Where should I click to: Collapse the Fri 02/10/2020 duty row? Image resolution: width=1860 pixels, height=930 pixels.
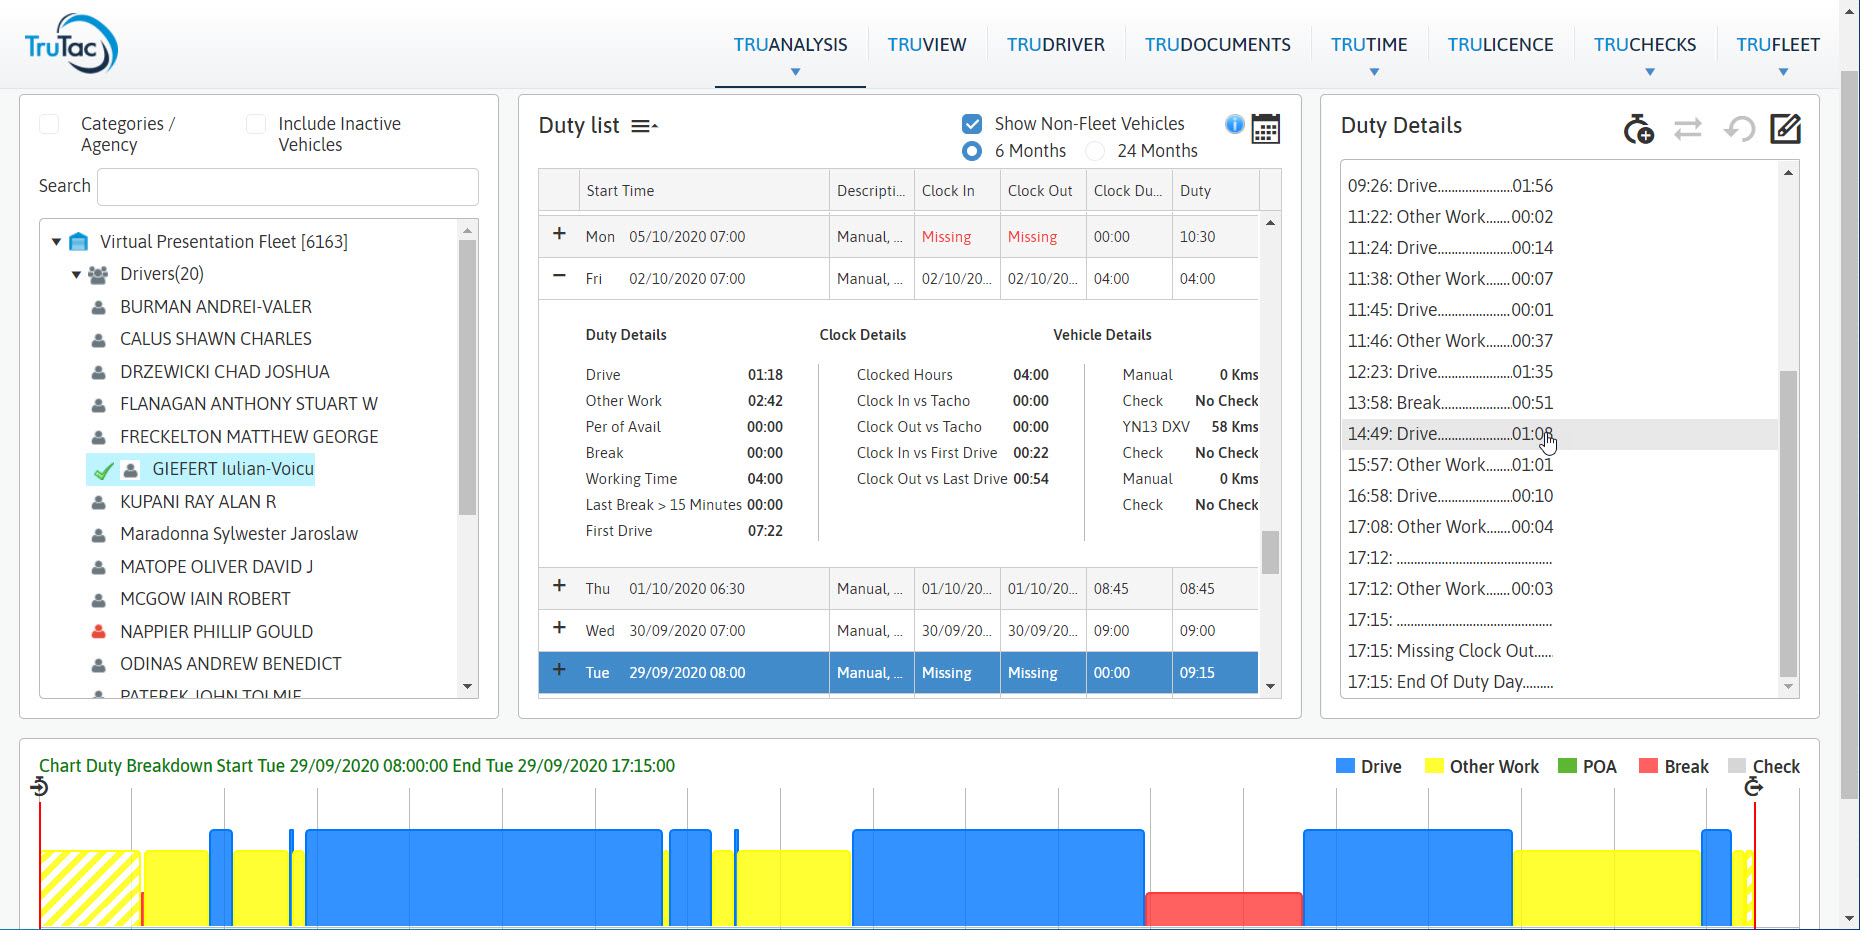(x=559, y=277)
